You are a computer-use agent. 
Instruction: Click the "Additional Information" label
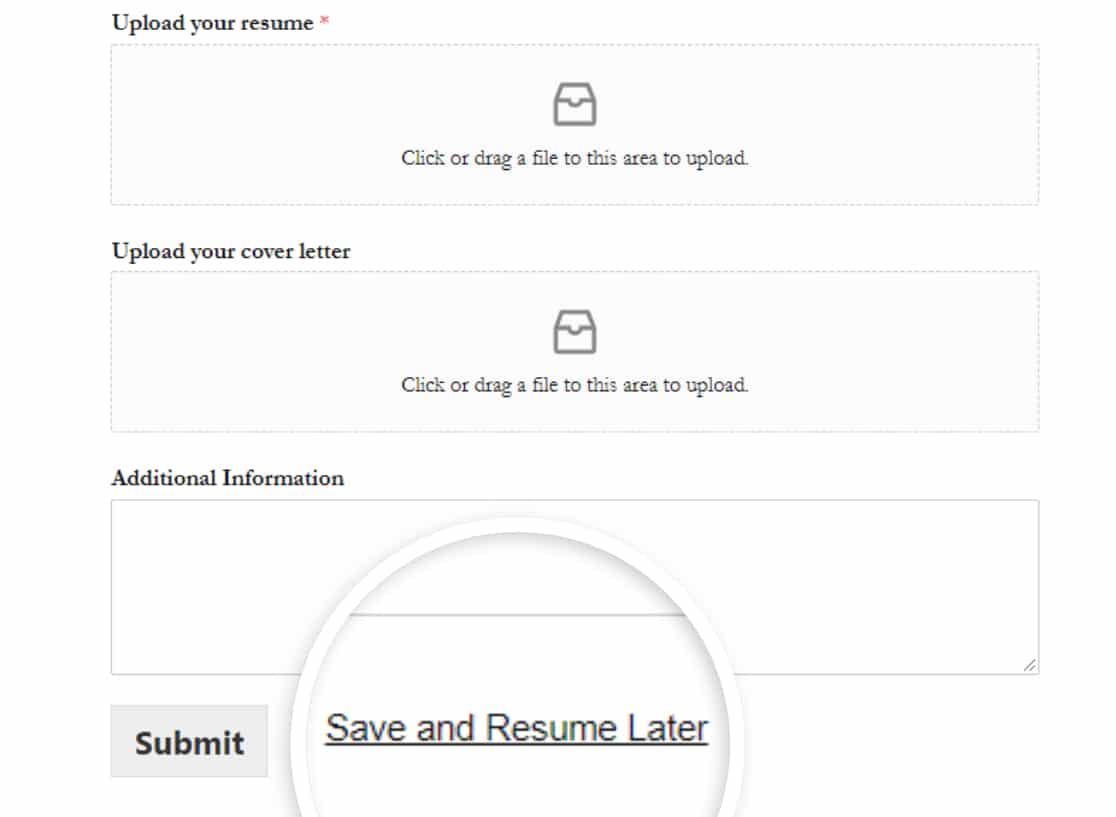click(x=228, y=478)
